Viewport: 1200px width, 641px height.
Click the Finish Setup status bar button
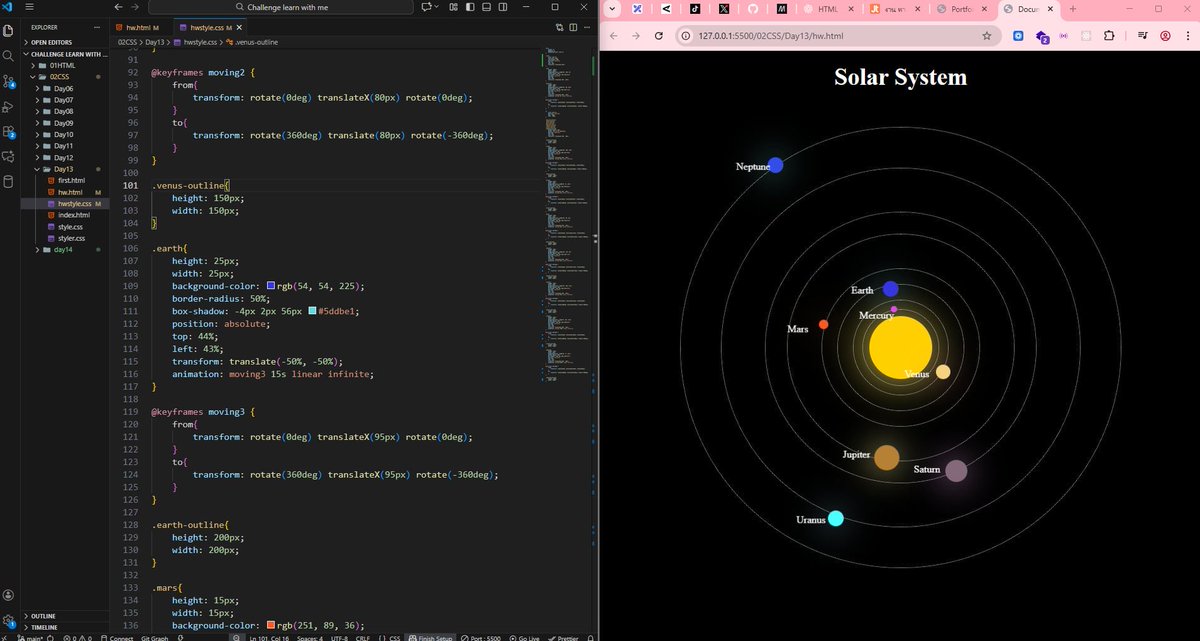click(x=430, y=637)
